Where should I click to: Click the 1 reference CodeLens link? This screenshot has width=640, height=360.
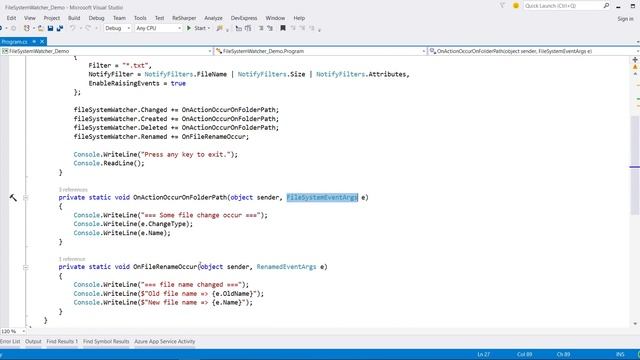point(72,259)
